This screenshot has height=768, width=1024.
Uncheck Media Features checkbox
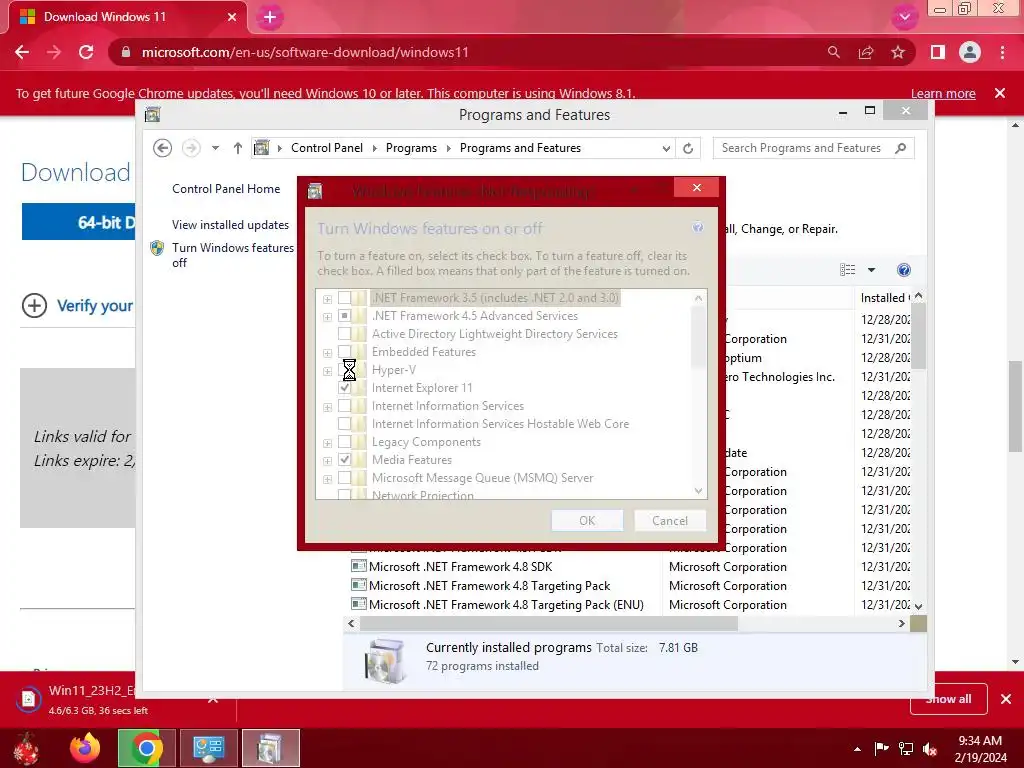[x=344, y=460]
